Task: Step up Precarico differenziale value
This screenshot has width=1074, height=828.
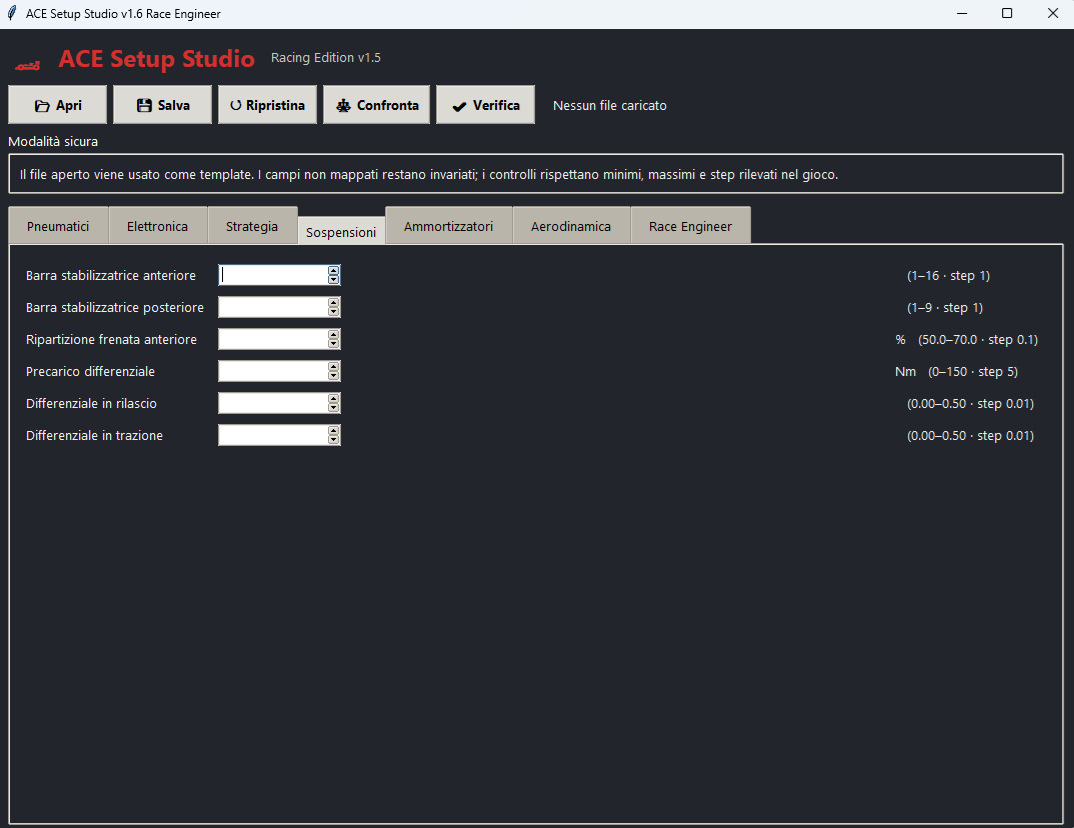Action: click(x=334, y=366)
